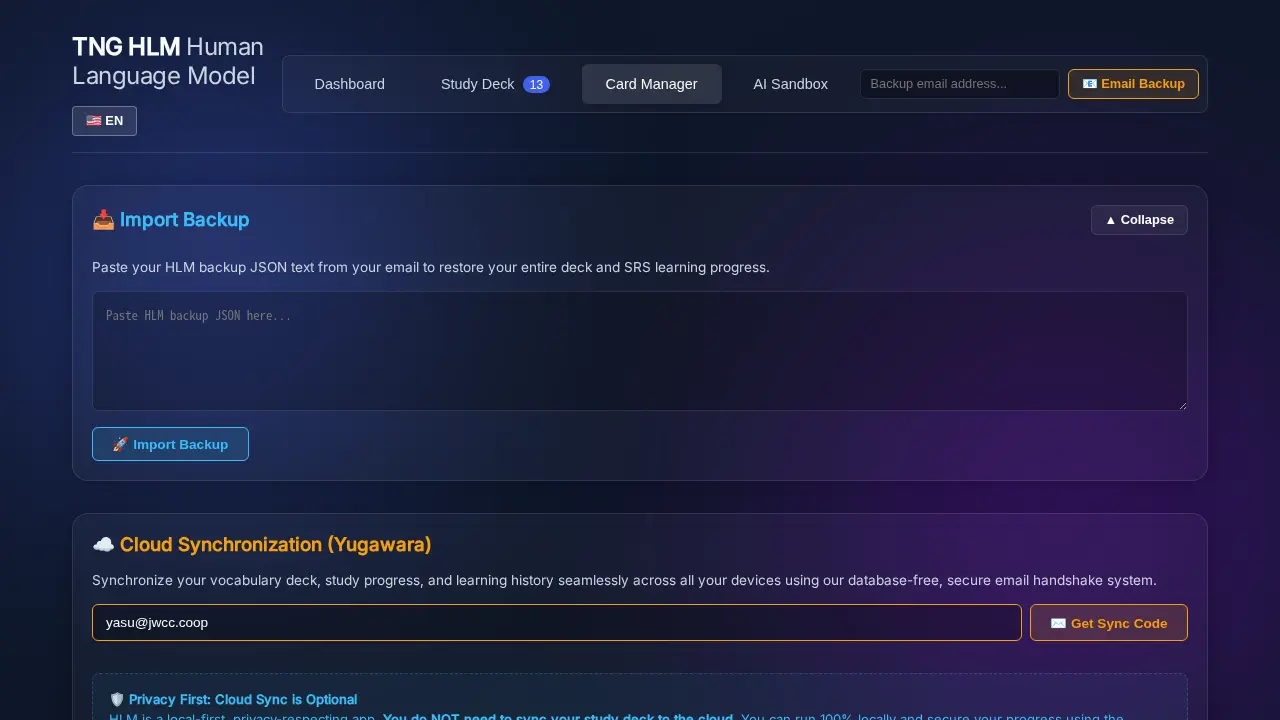Click the shield icon beside Privacy First

[x=117, y=700]
